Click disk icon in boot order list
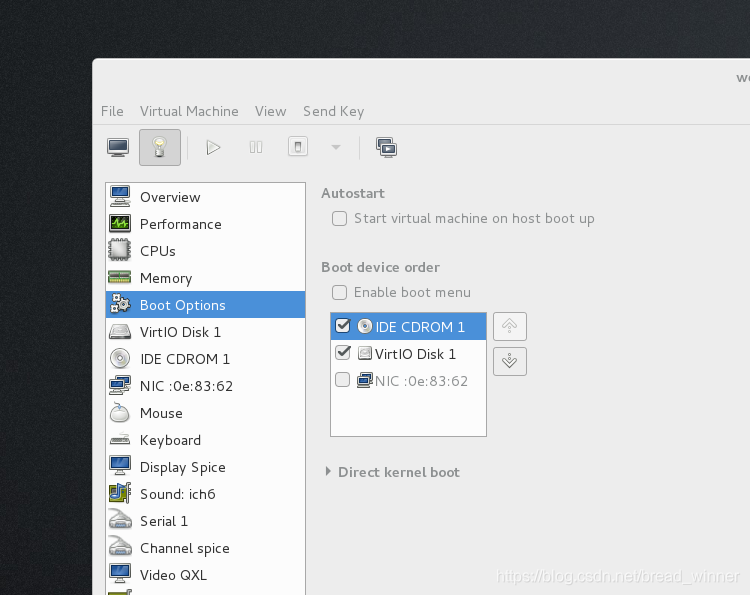The width and height of the screenshot is (750, 595). click(364, 353)
